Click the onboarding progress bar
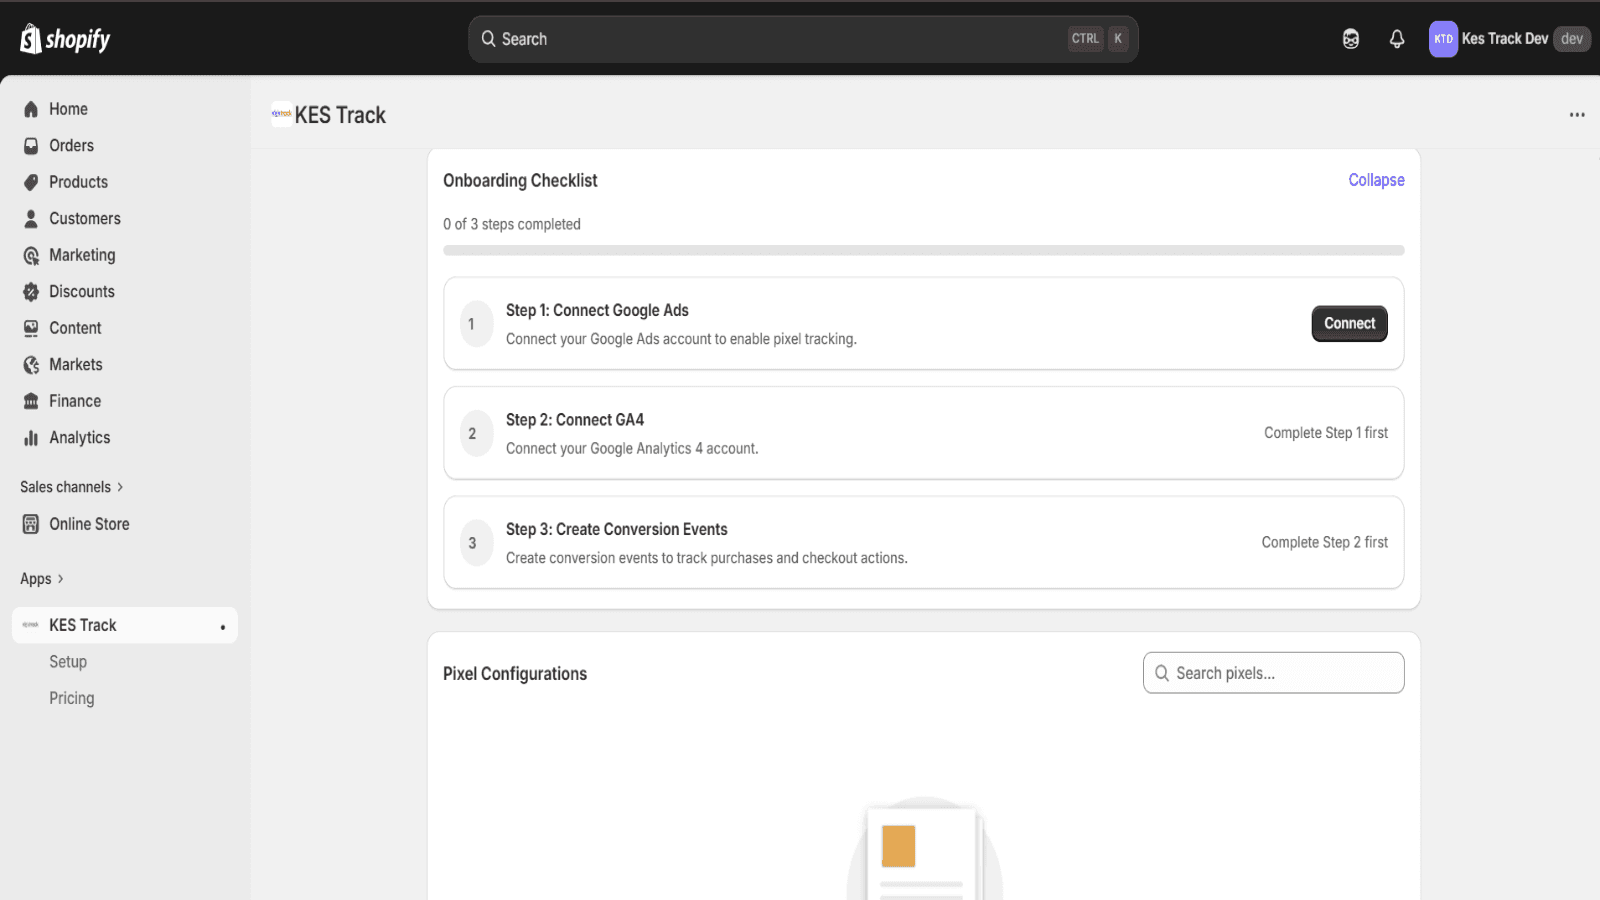 pos(924,250)
